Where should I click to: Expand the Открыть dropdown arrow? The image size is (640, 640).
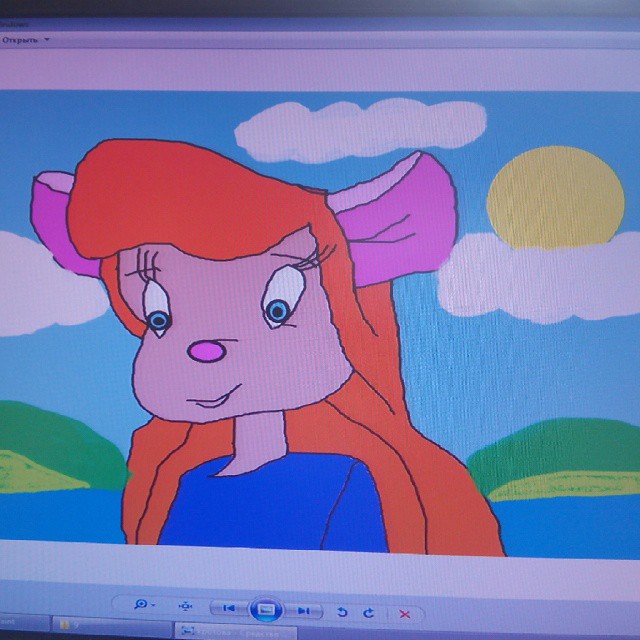(47, 40)
